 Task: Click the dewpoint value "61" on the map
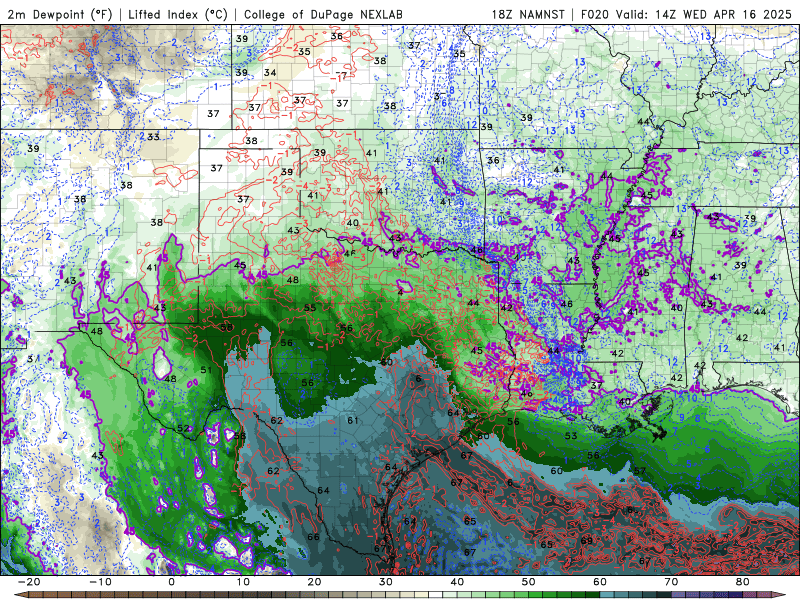pos(353,420)
